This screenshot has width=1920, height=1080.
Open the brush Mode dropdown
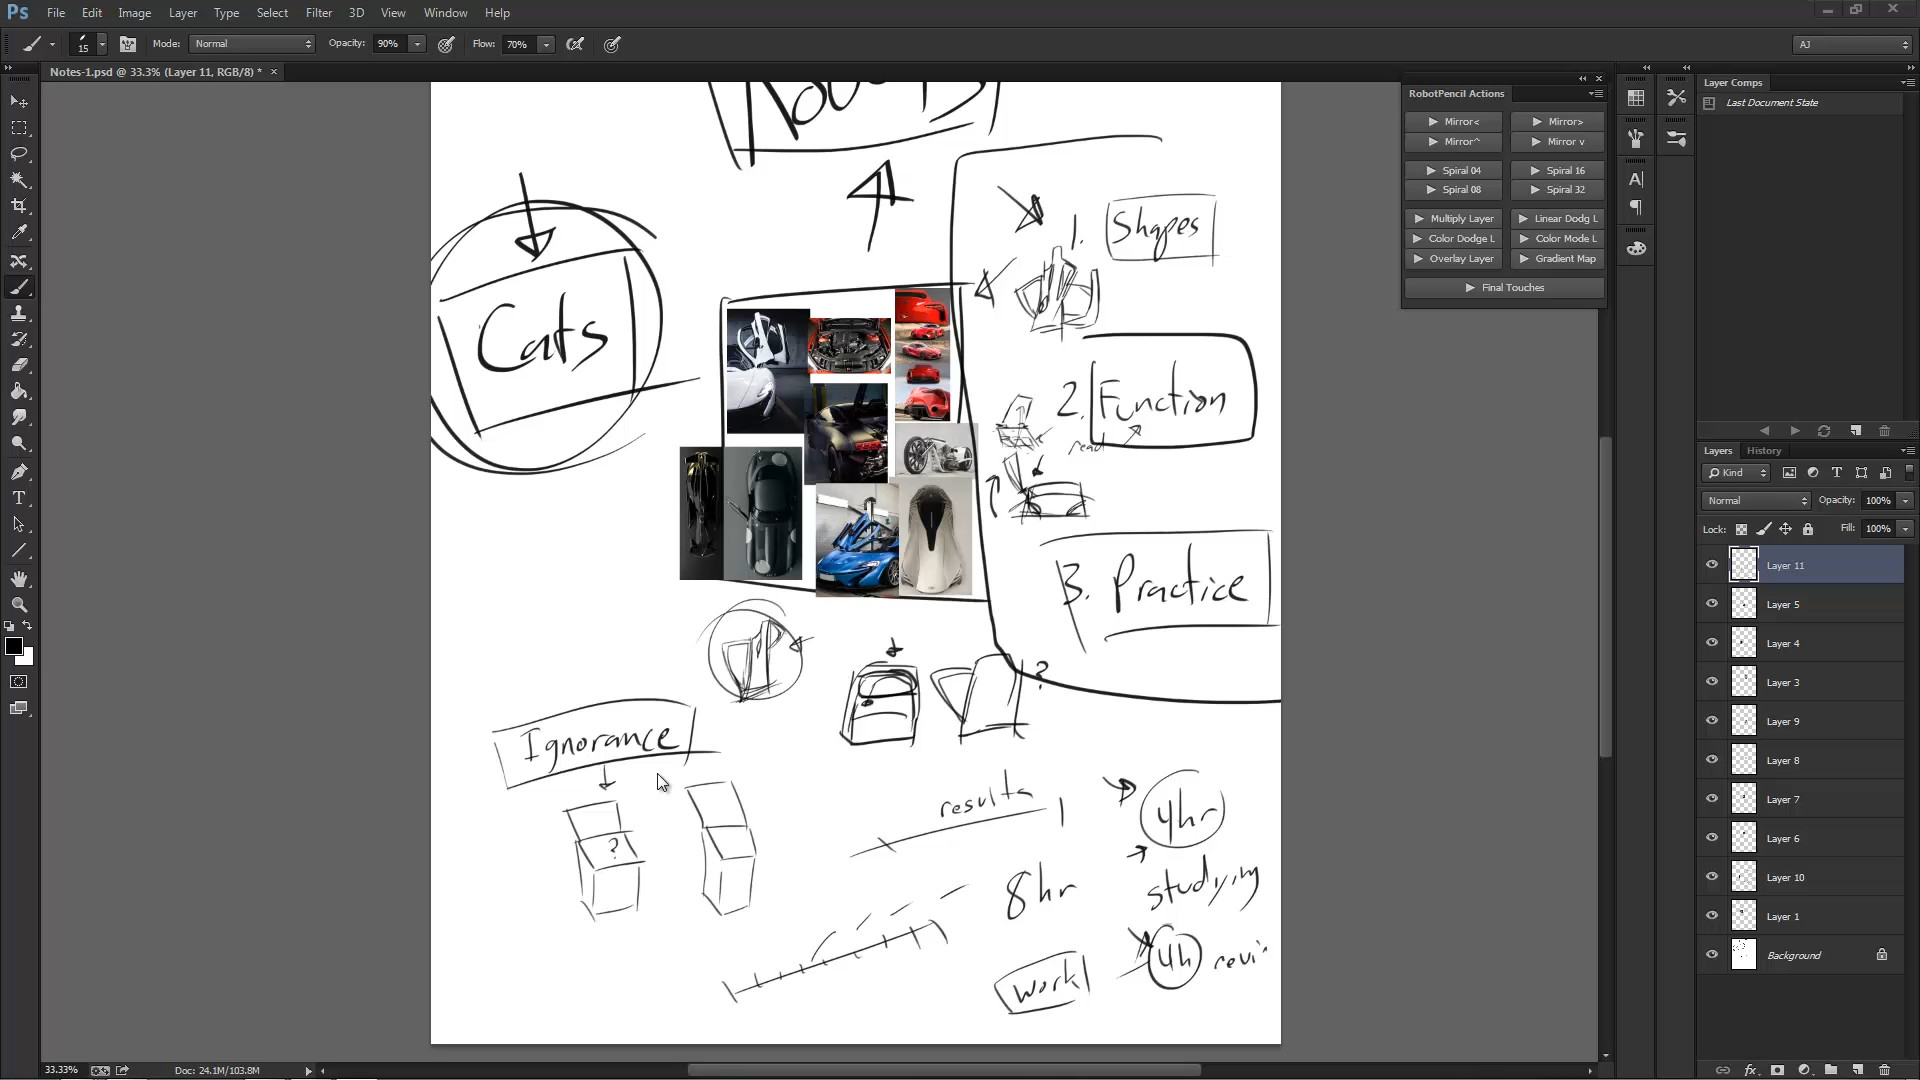pyautogui.click(x=252, y=44)
